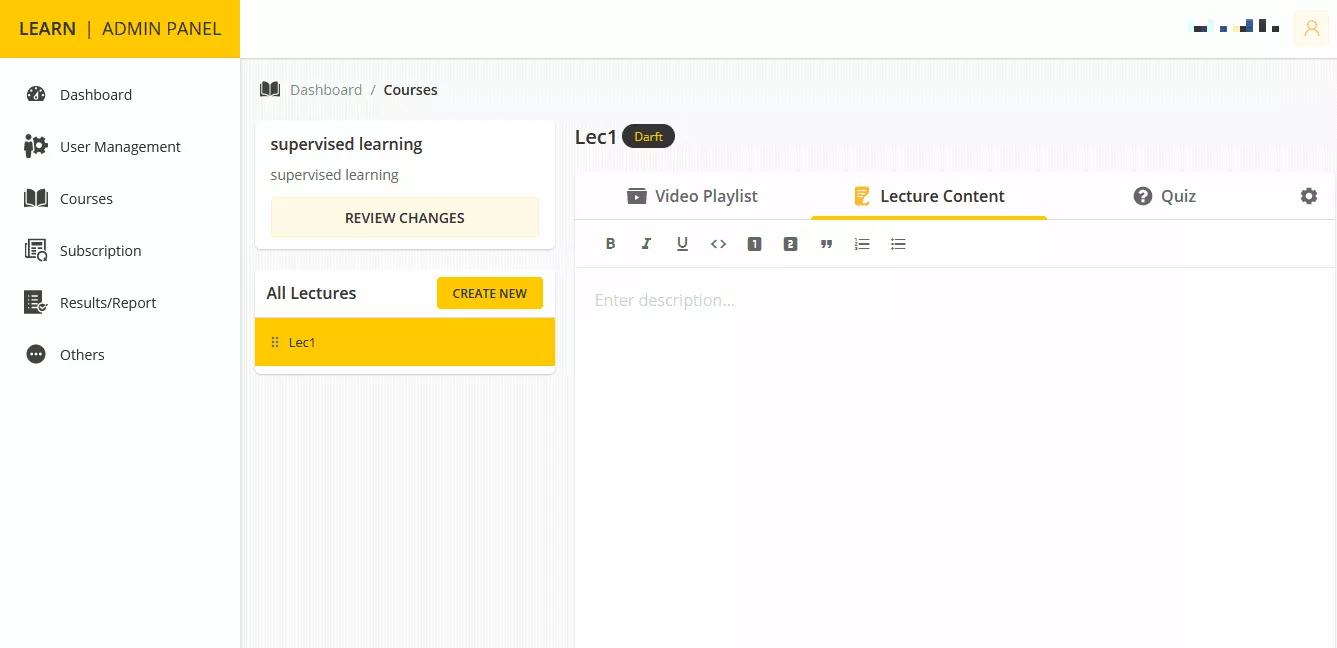The height and width of the screenshot is (648, 1337).
Task: Select Lecture Content tab
Action: 928,196
